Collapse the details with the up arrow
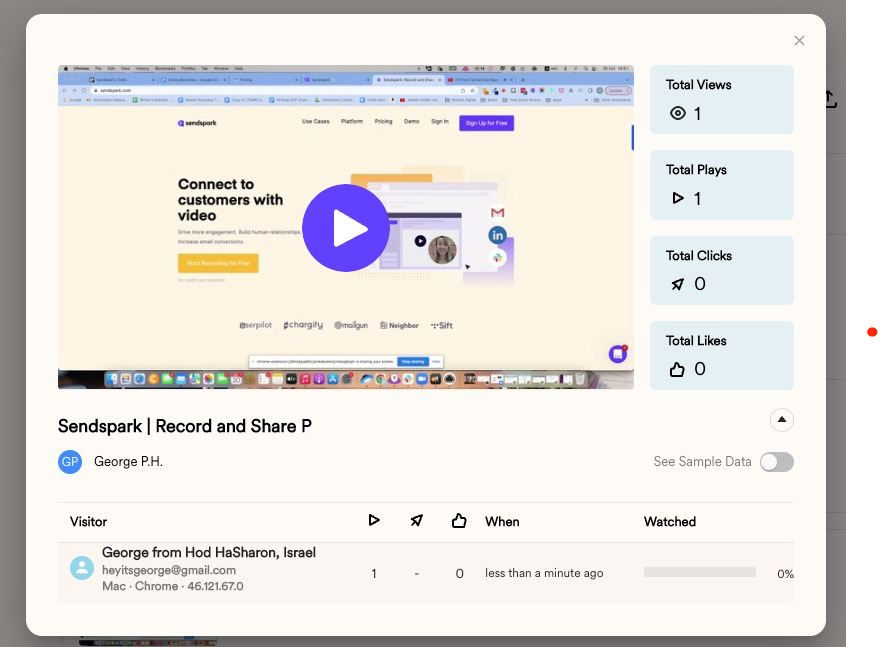The height and width of the screenshot is (647, 892). [782, 420]
